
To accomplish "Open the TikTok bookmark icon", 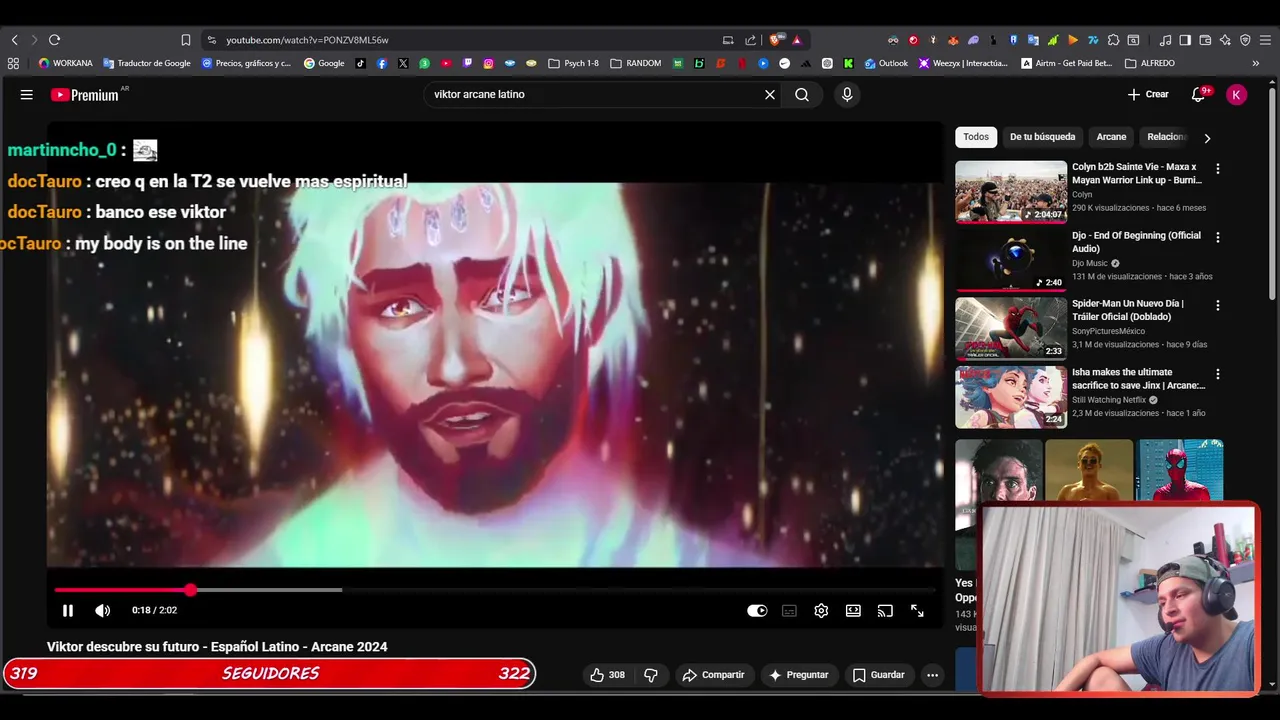I will point(361,63).
